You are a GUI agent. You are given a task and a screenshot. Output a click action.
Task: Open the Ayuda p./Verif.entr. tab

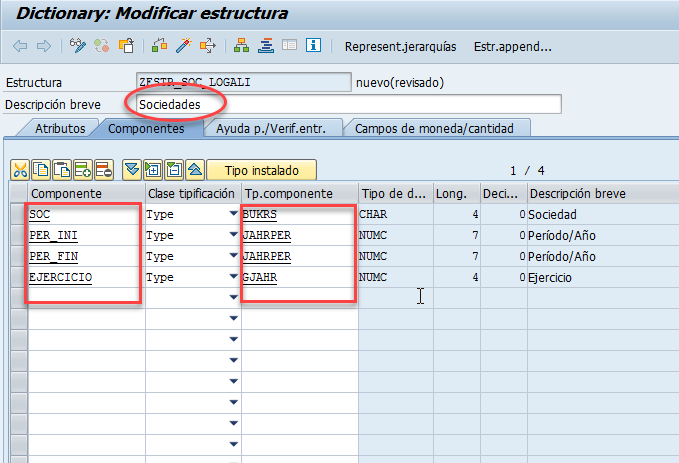point(271,129)
